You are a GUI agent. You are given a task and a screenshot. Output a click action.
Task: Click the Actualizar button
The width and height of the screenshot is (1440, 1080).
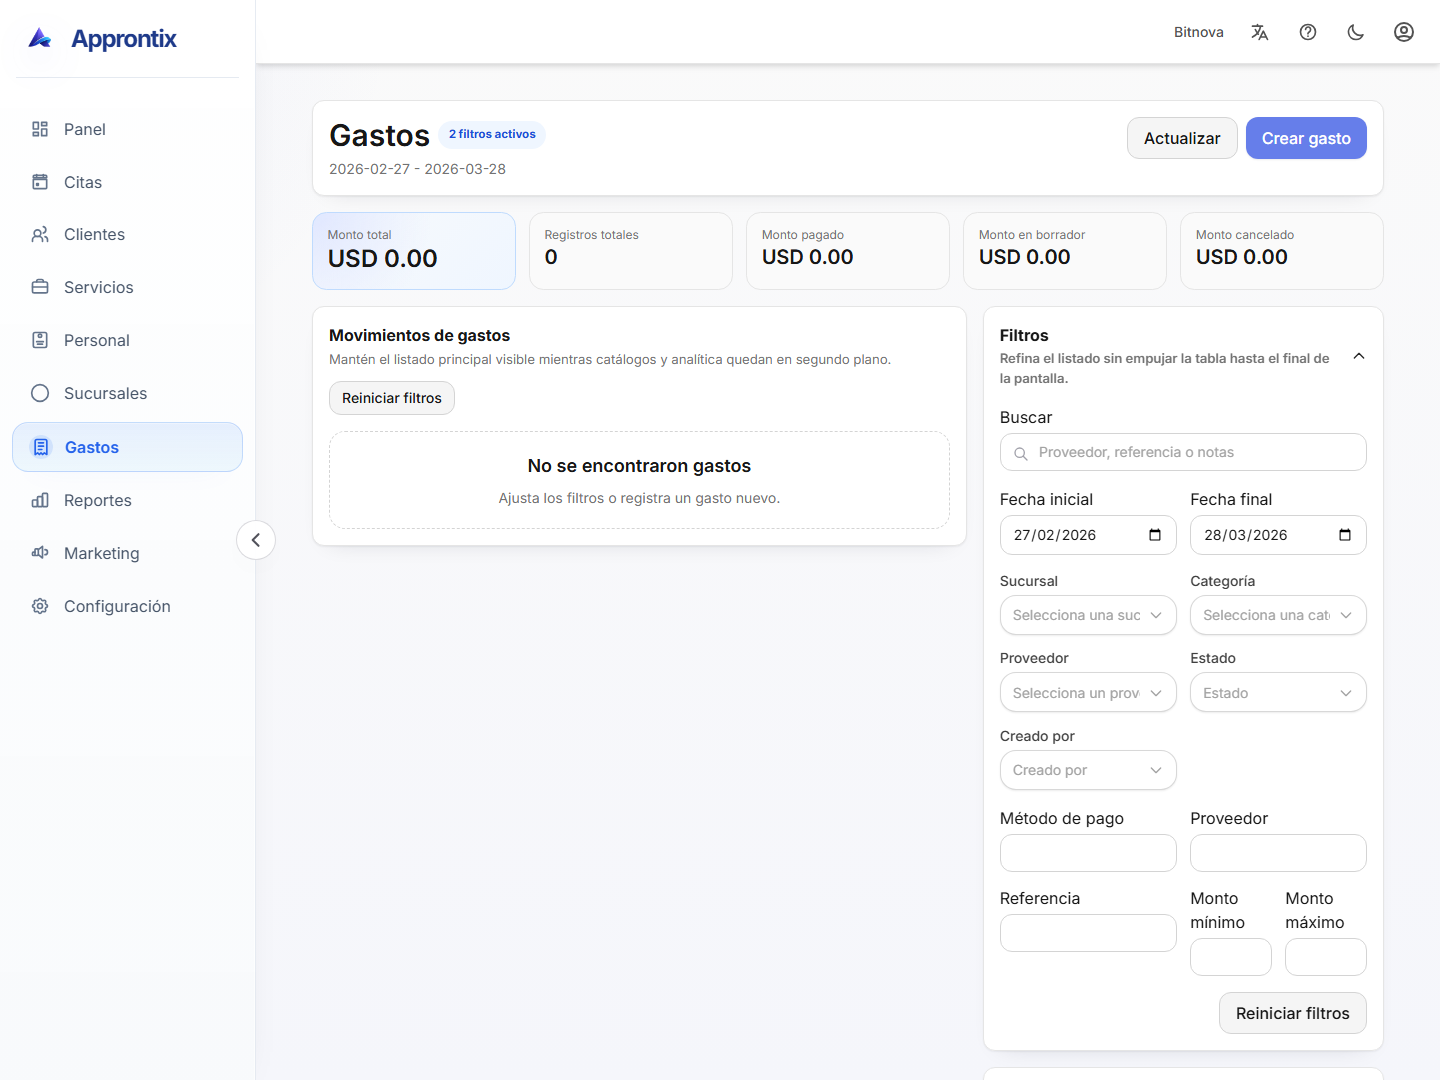click(1182, 138)
